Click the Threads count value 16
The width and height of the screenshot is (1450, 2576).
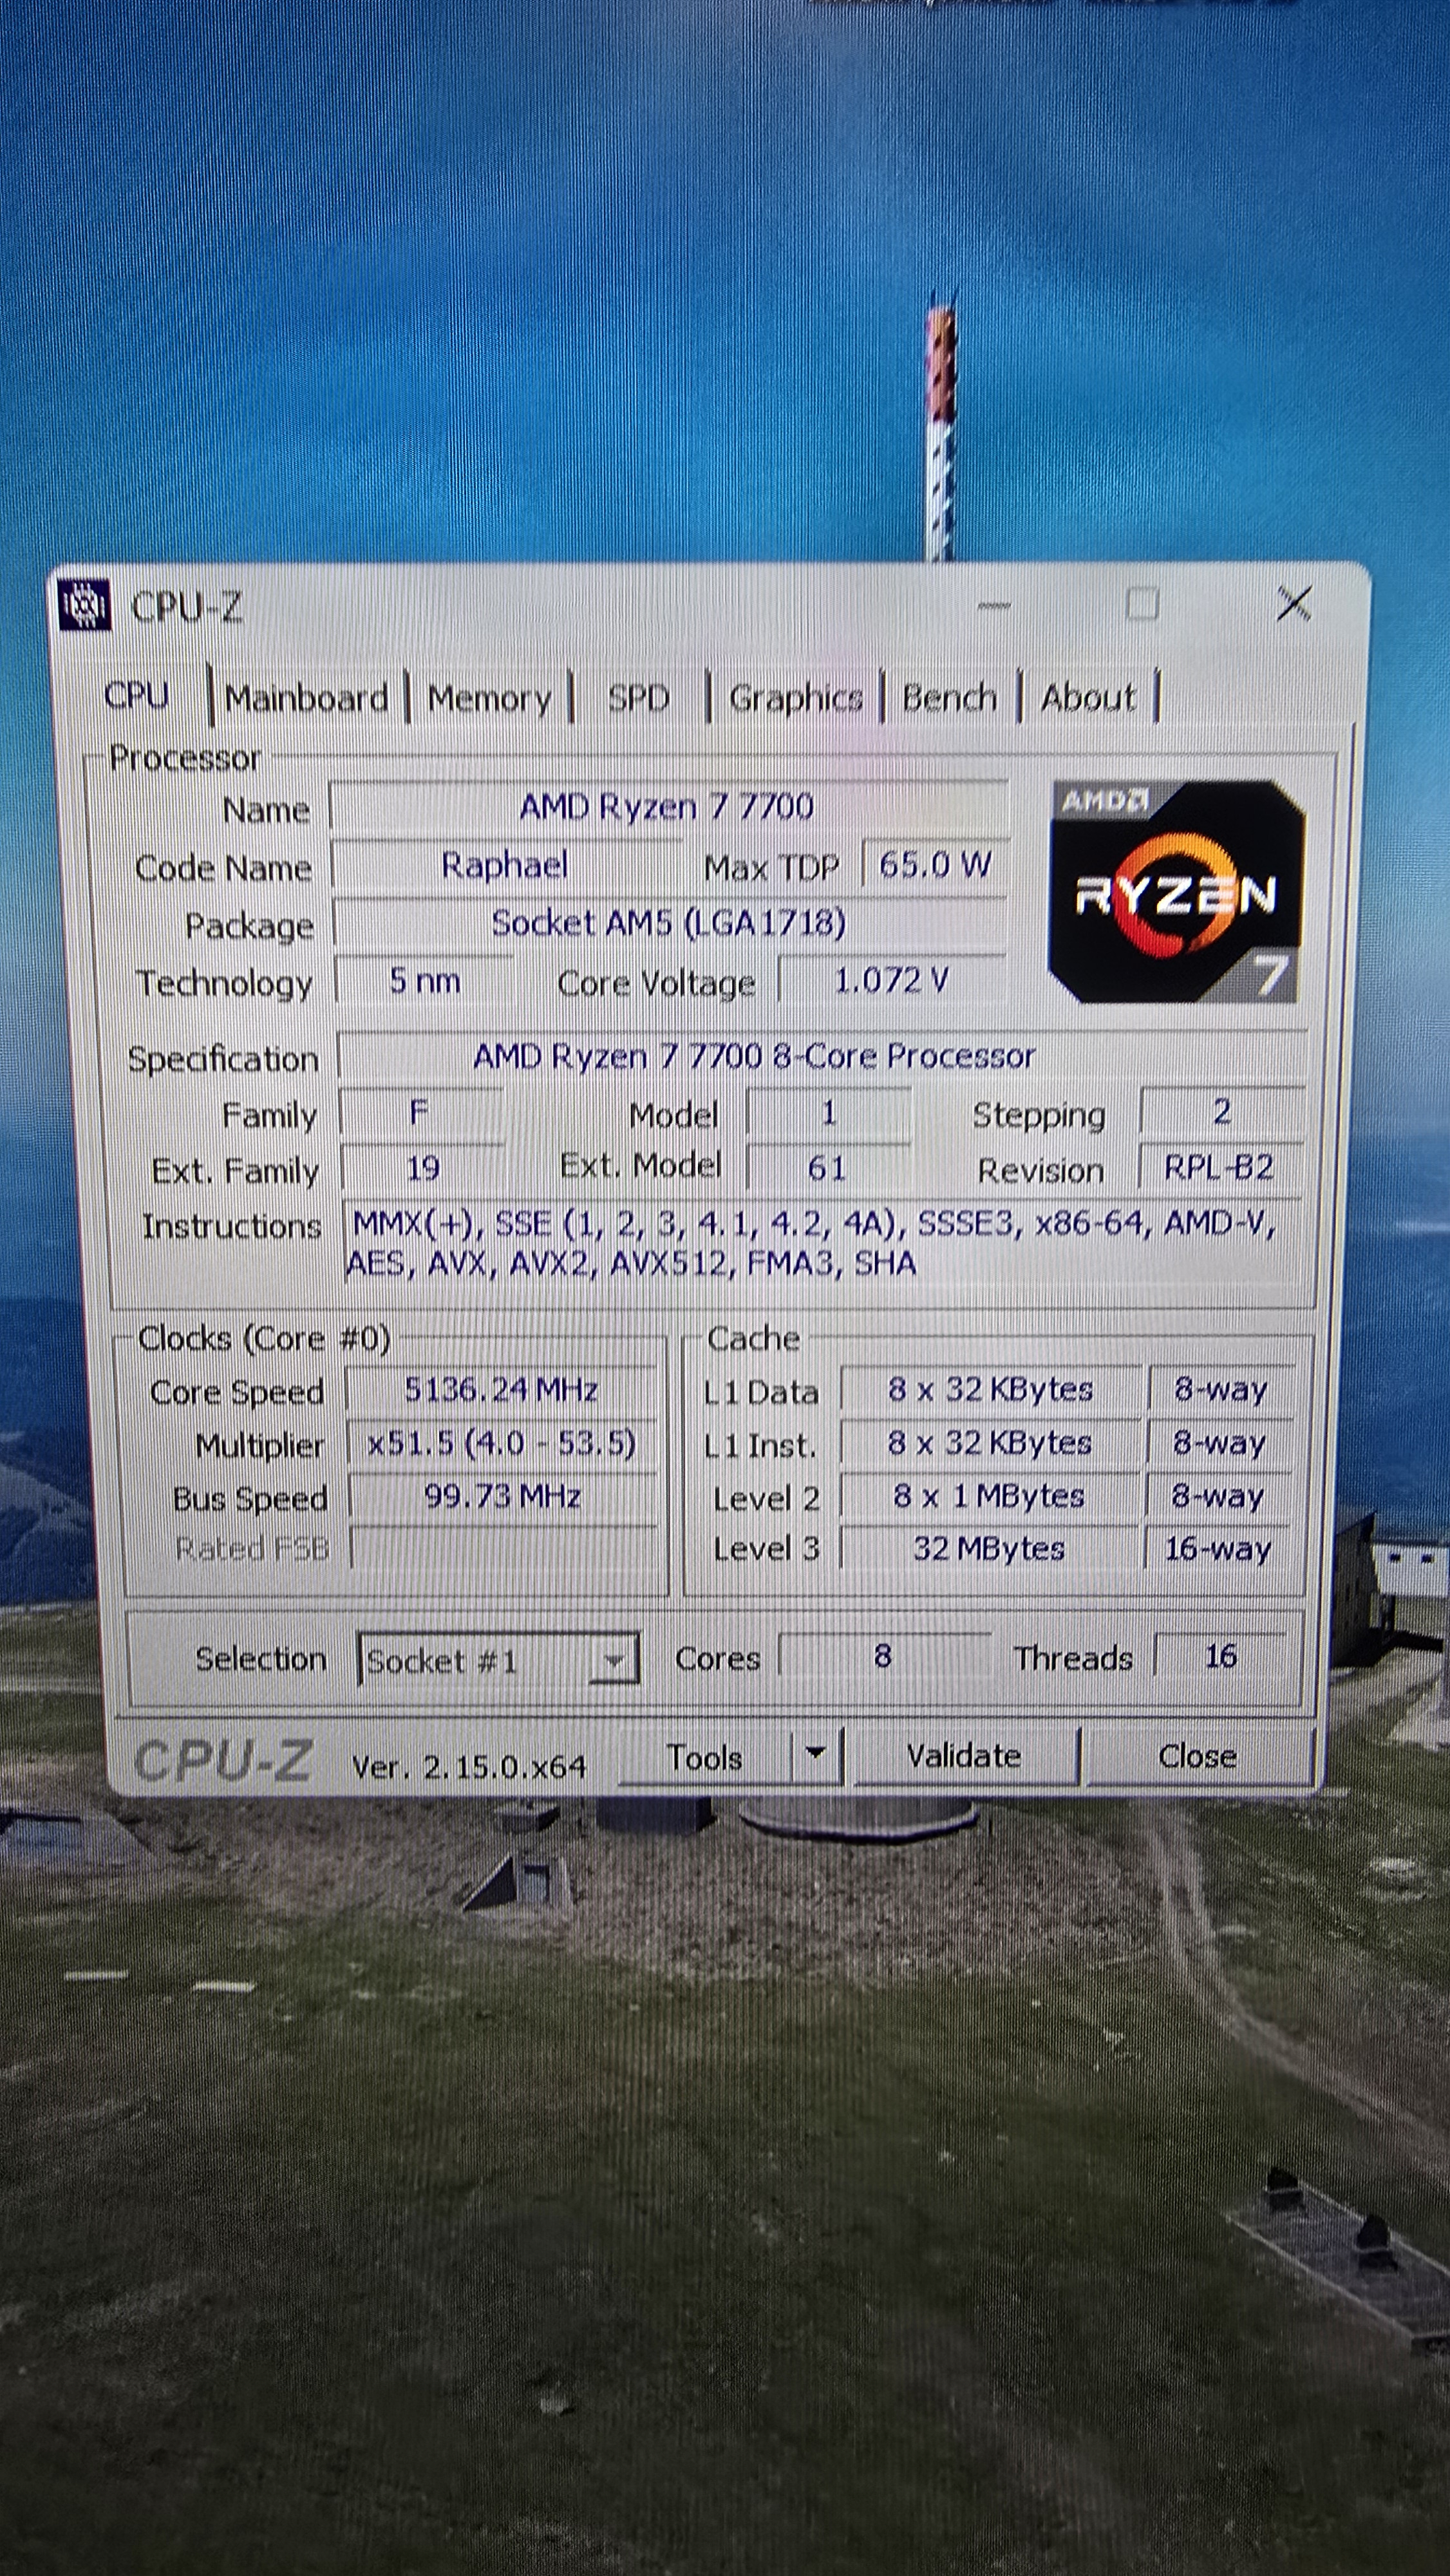[x=1221, y=1656]
